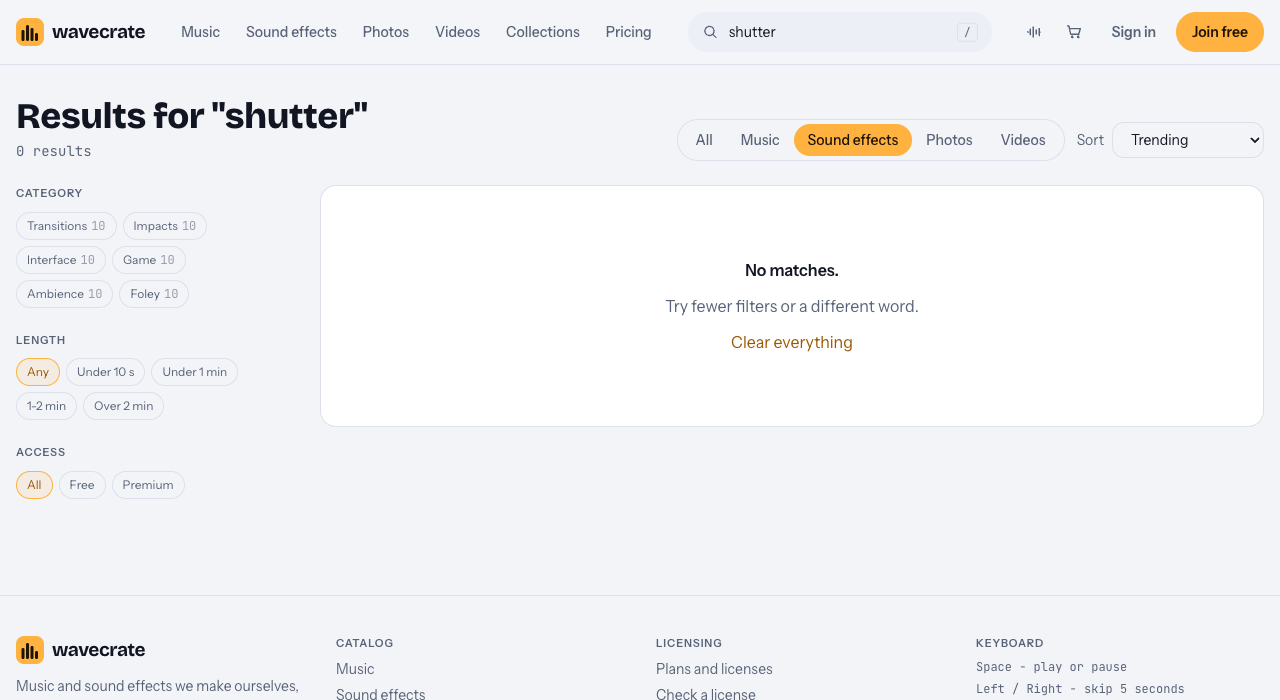This screenshot has width=1280, height=700.
Task: Toggle the Foley category filter
Action: (x=154, y=294)
